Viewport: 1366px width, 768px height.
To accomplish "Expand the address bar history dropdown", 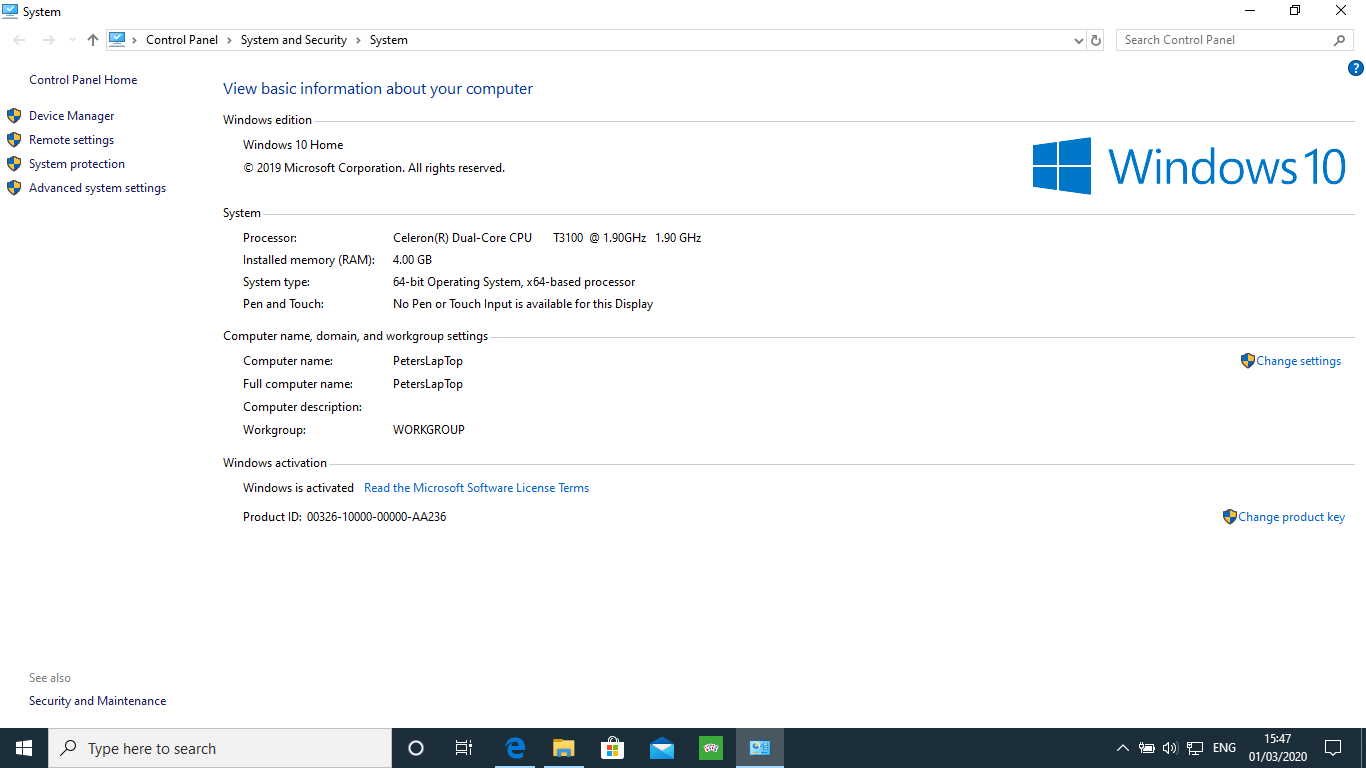I will [x=1078, y=40].
